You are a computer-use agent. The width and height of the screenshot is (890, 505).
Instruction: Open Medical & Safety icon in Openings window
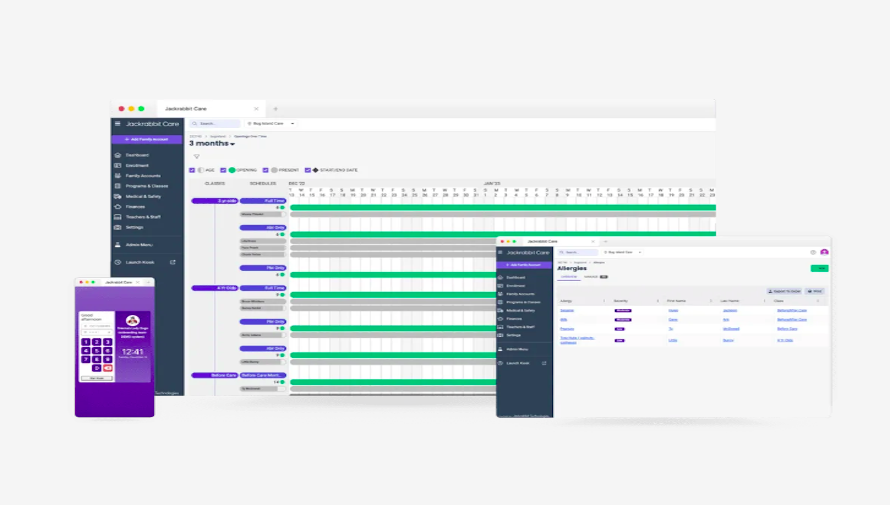(117, 196)
